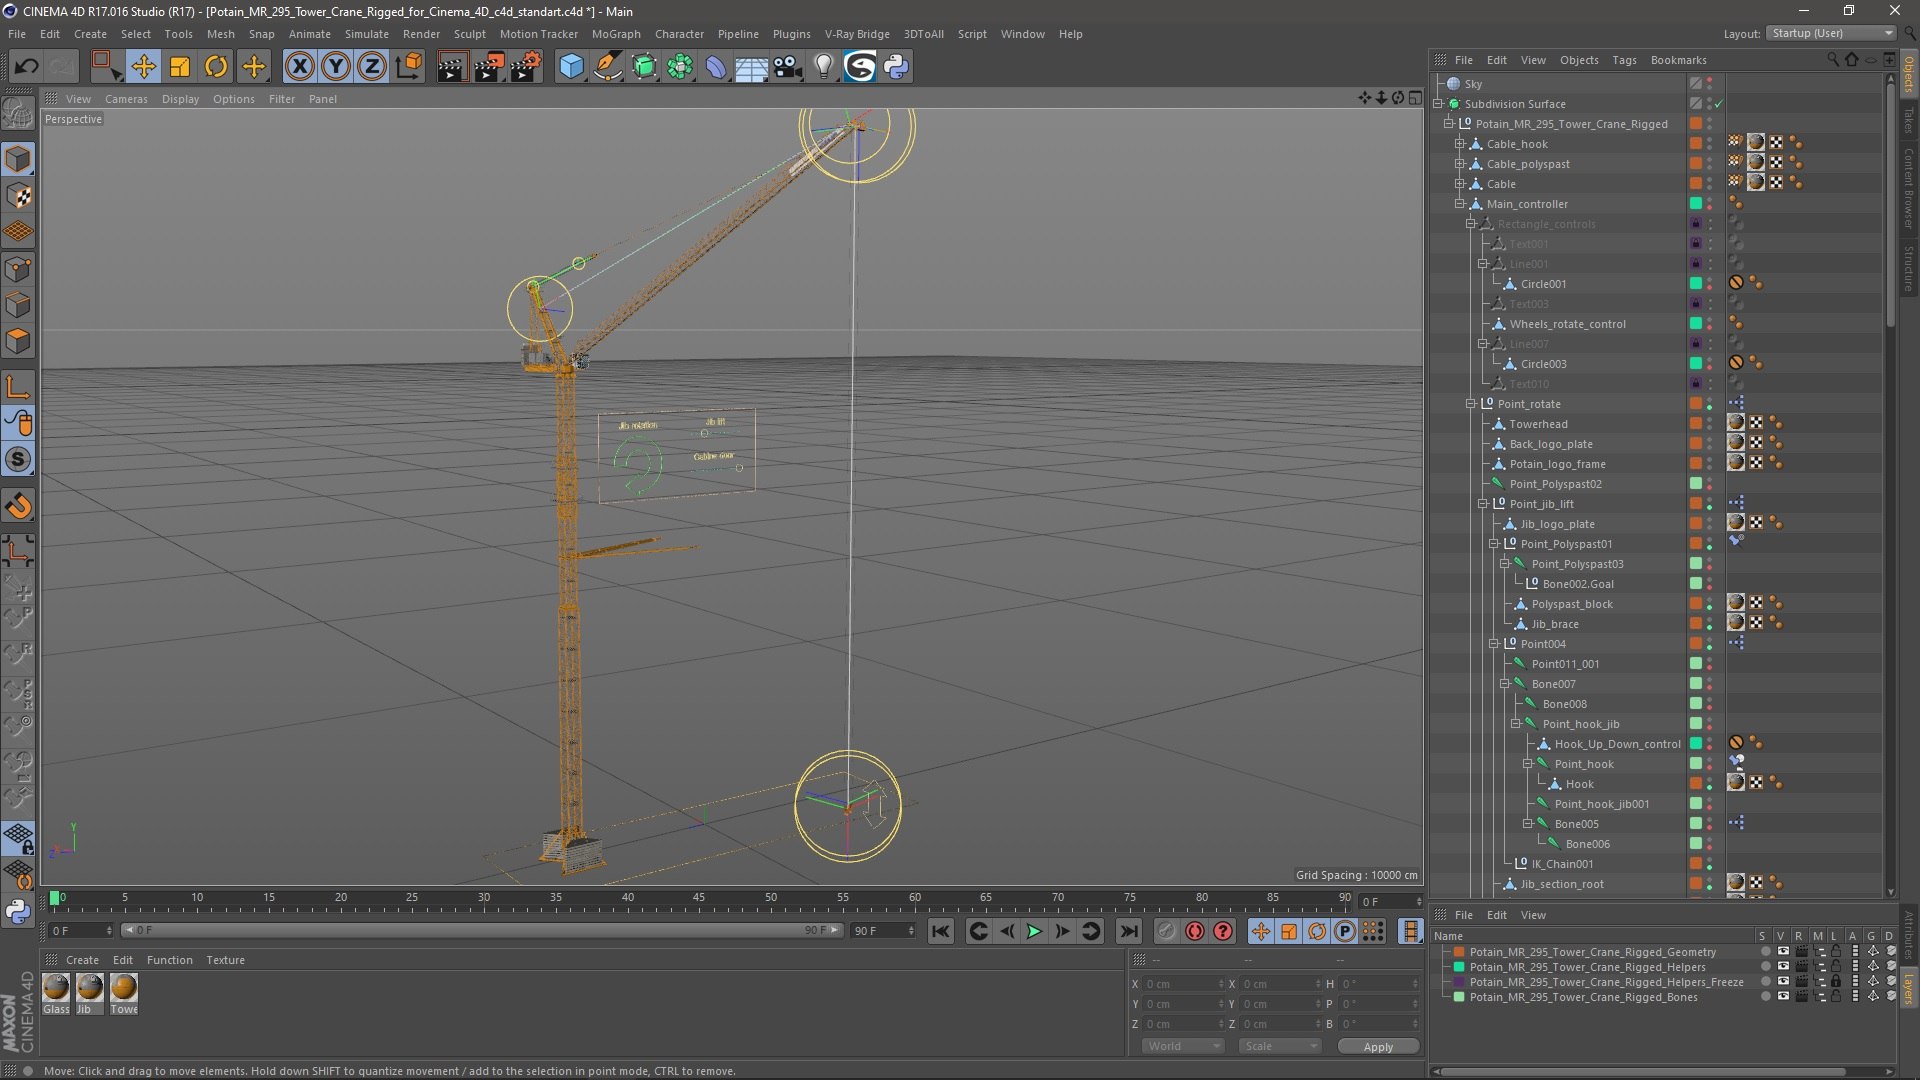Screen dimensions: 1920x1080
Task: Open the Character menu
Action: (679, 34)
